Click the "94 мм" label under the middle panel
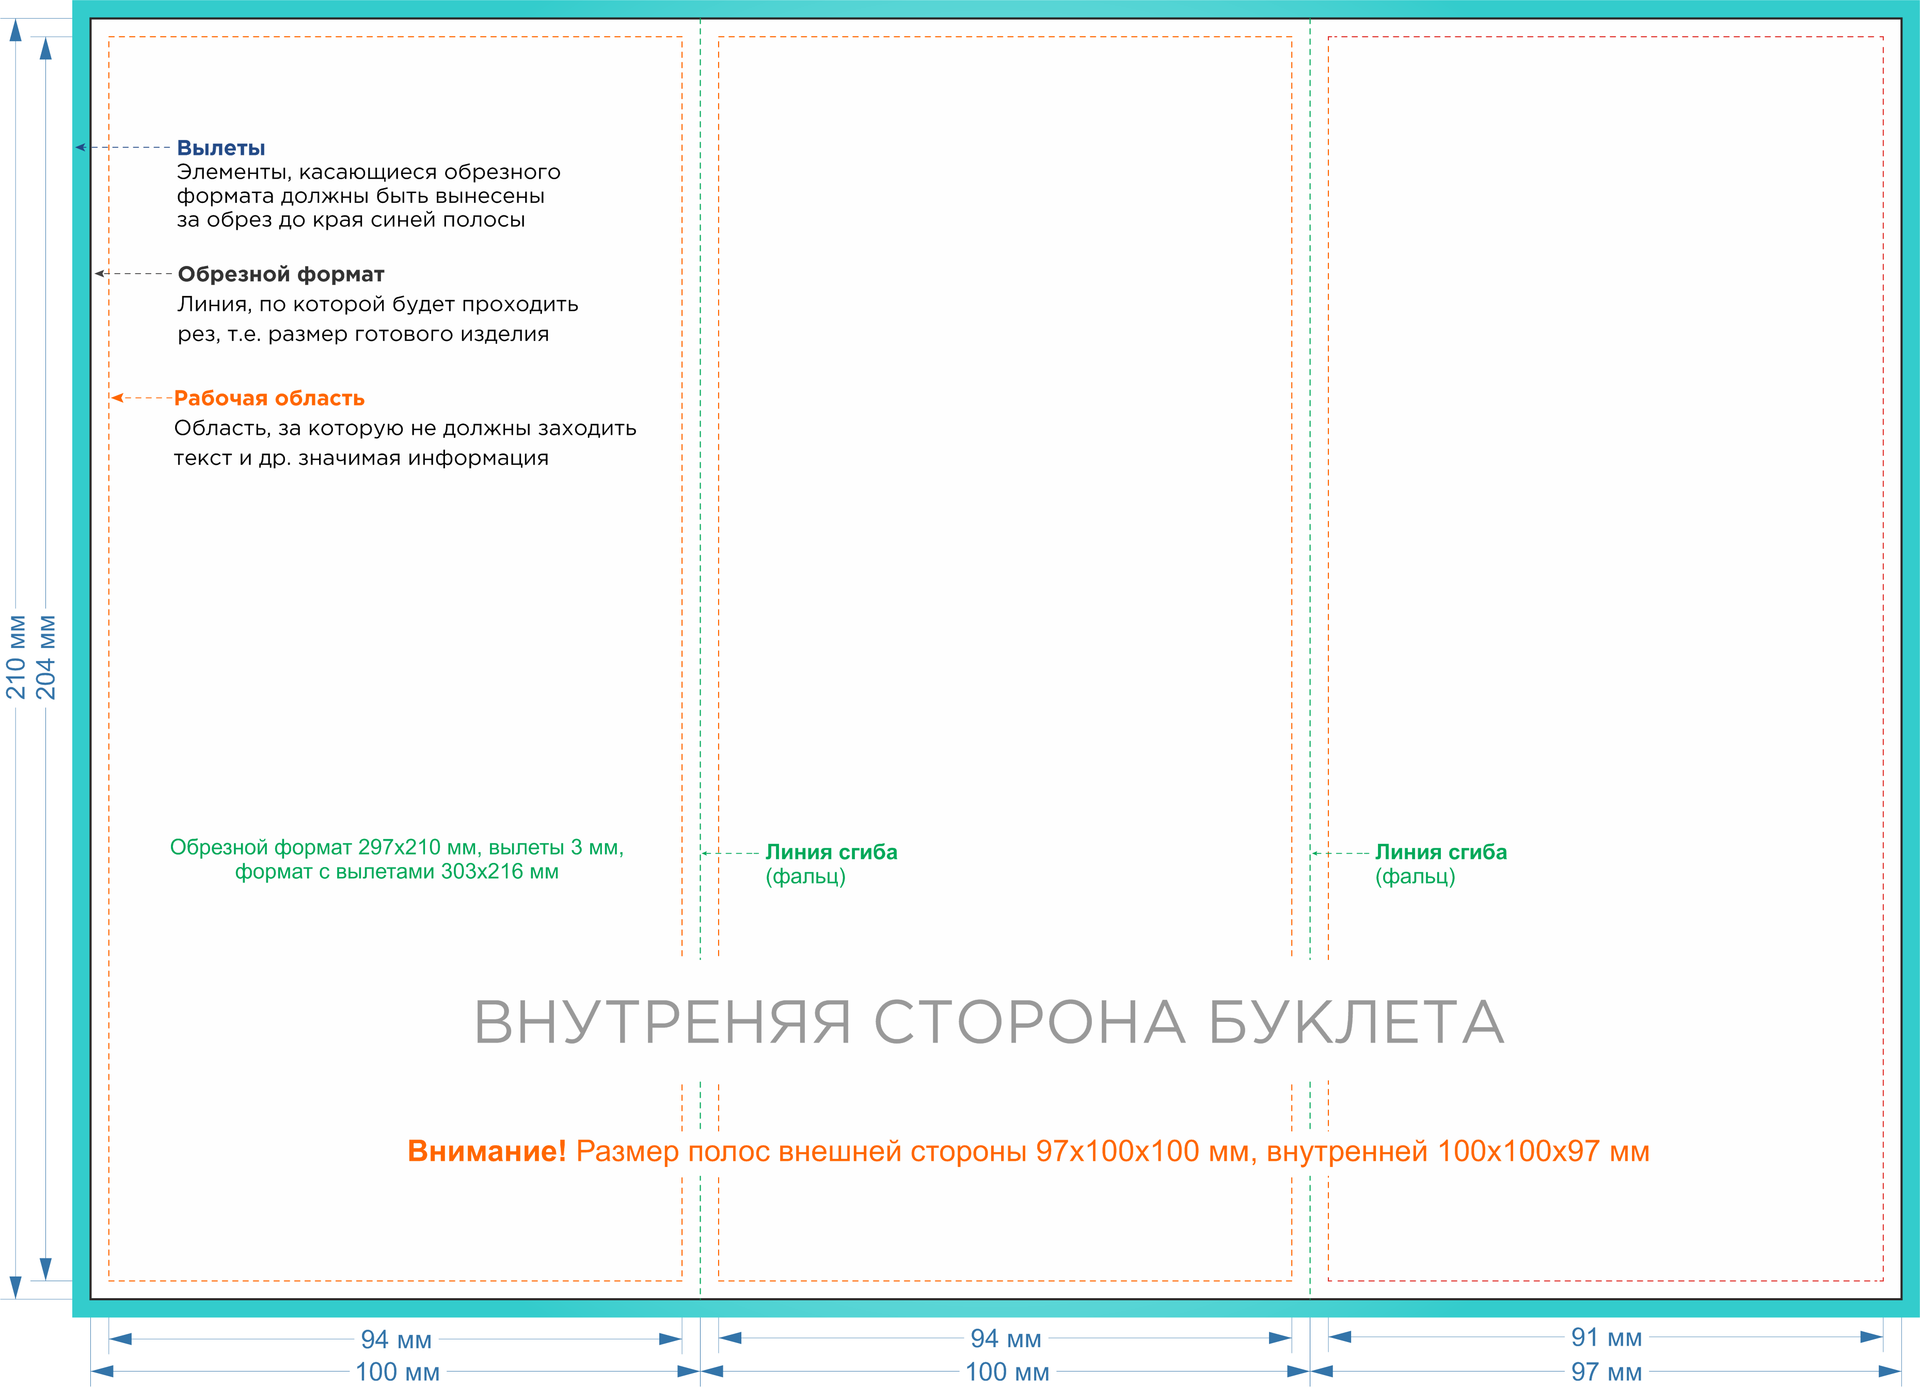This screenshot has width=1920, height=1387. [1006, 1338]
